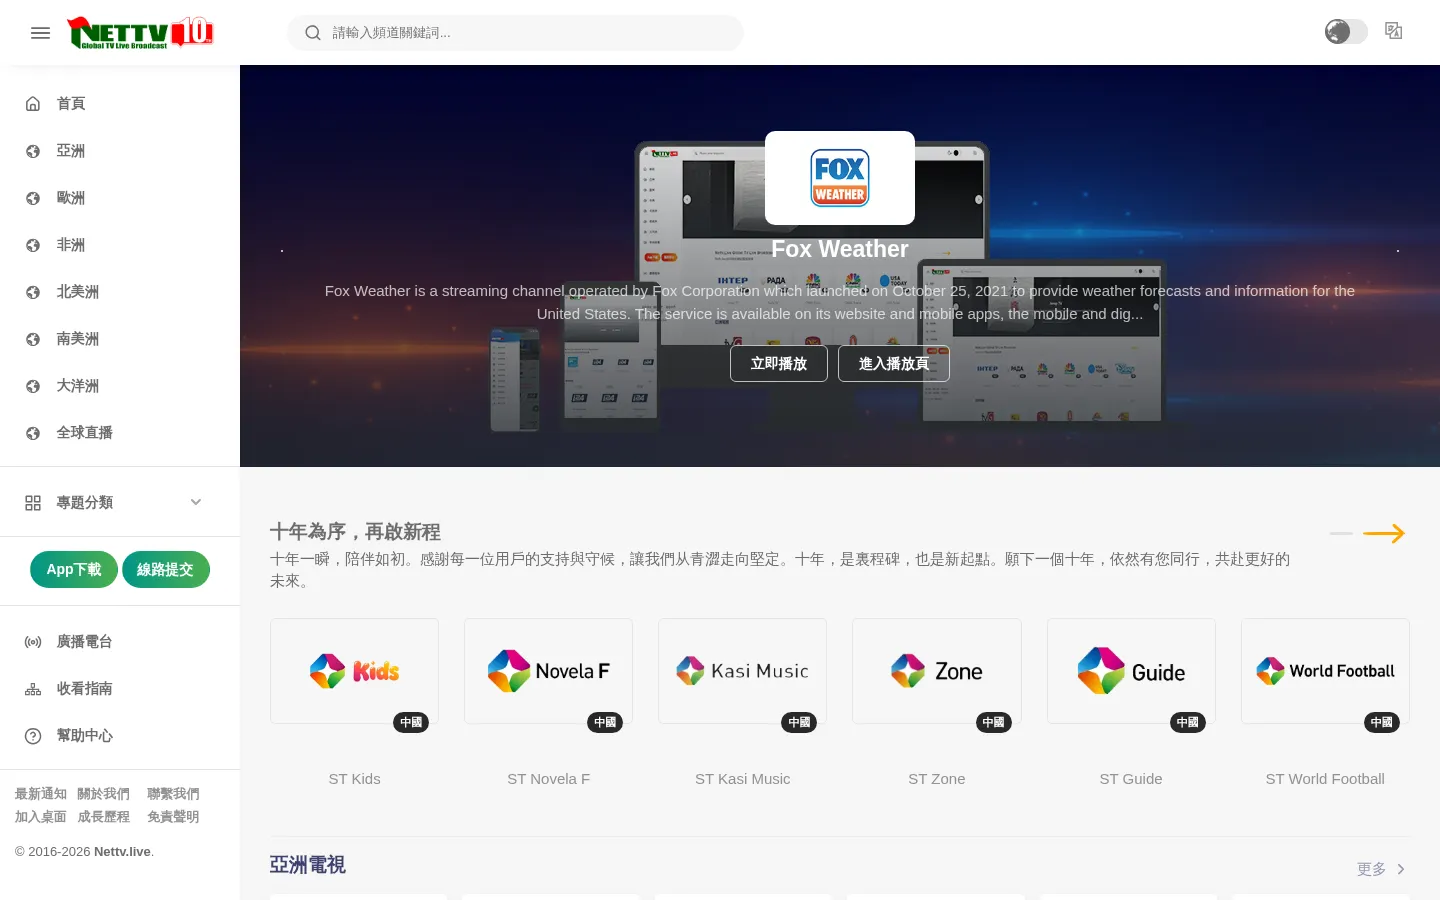Click the ST Kasi Music caption text

coord(742,779)
